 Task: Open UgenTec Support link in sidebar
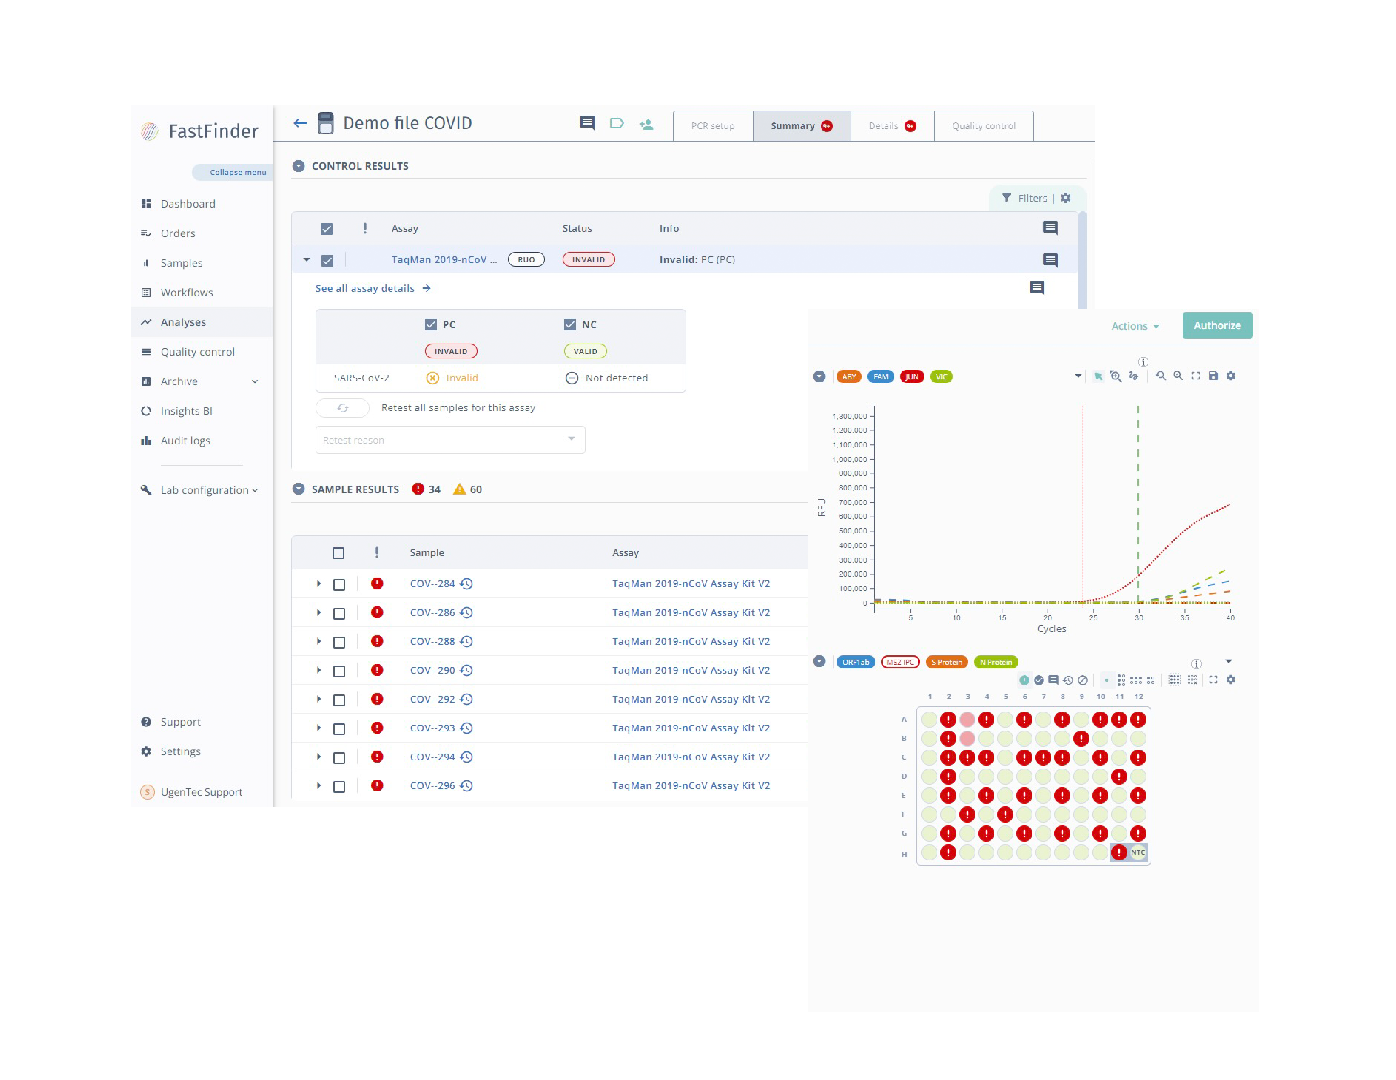tap(202, 792)
